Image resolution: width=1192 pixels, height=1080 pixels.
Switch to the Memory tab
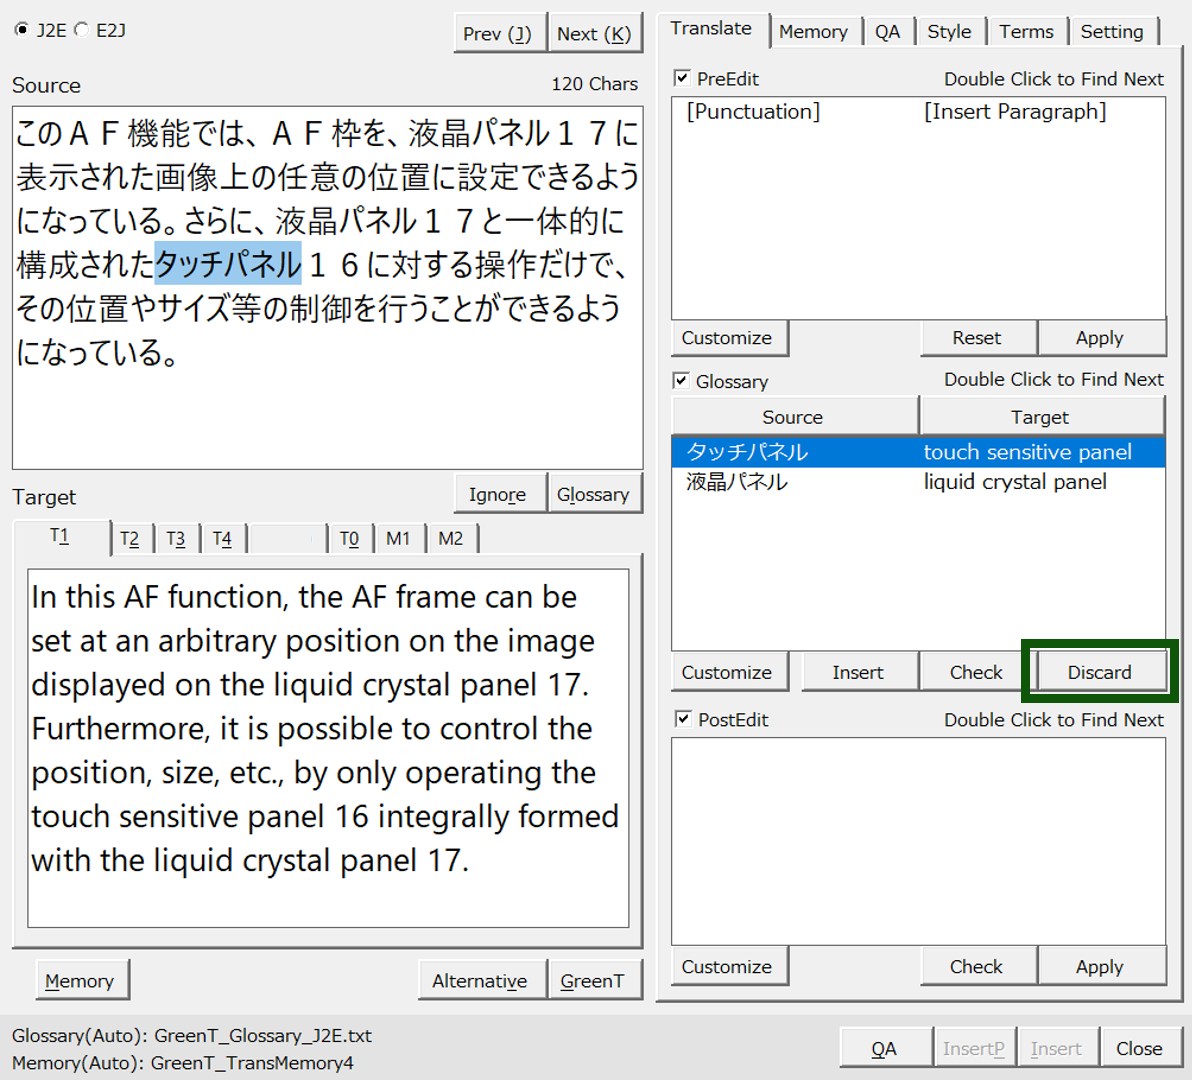click(812, 32)
